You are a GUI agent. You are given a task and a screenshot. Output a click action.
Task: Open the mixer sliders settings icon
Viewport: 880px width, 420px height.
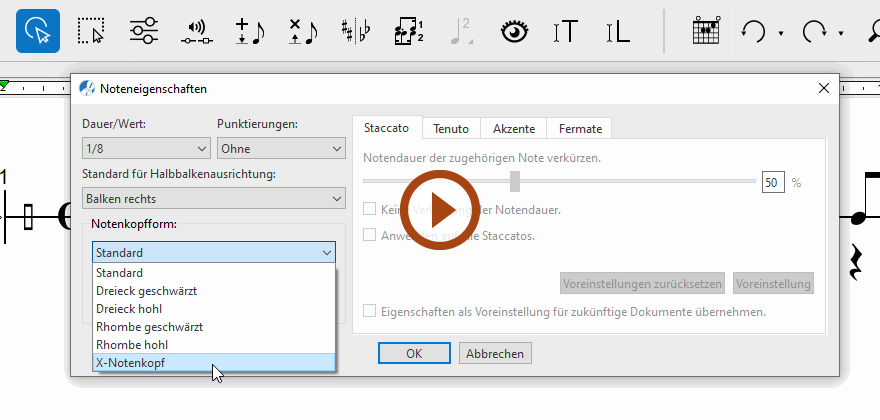144,31
